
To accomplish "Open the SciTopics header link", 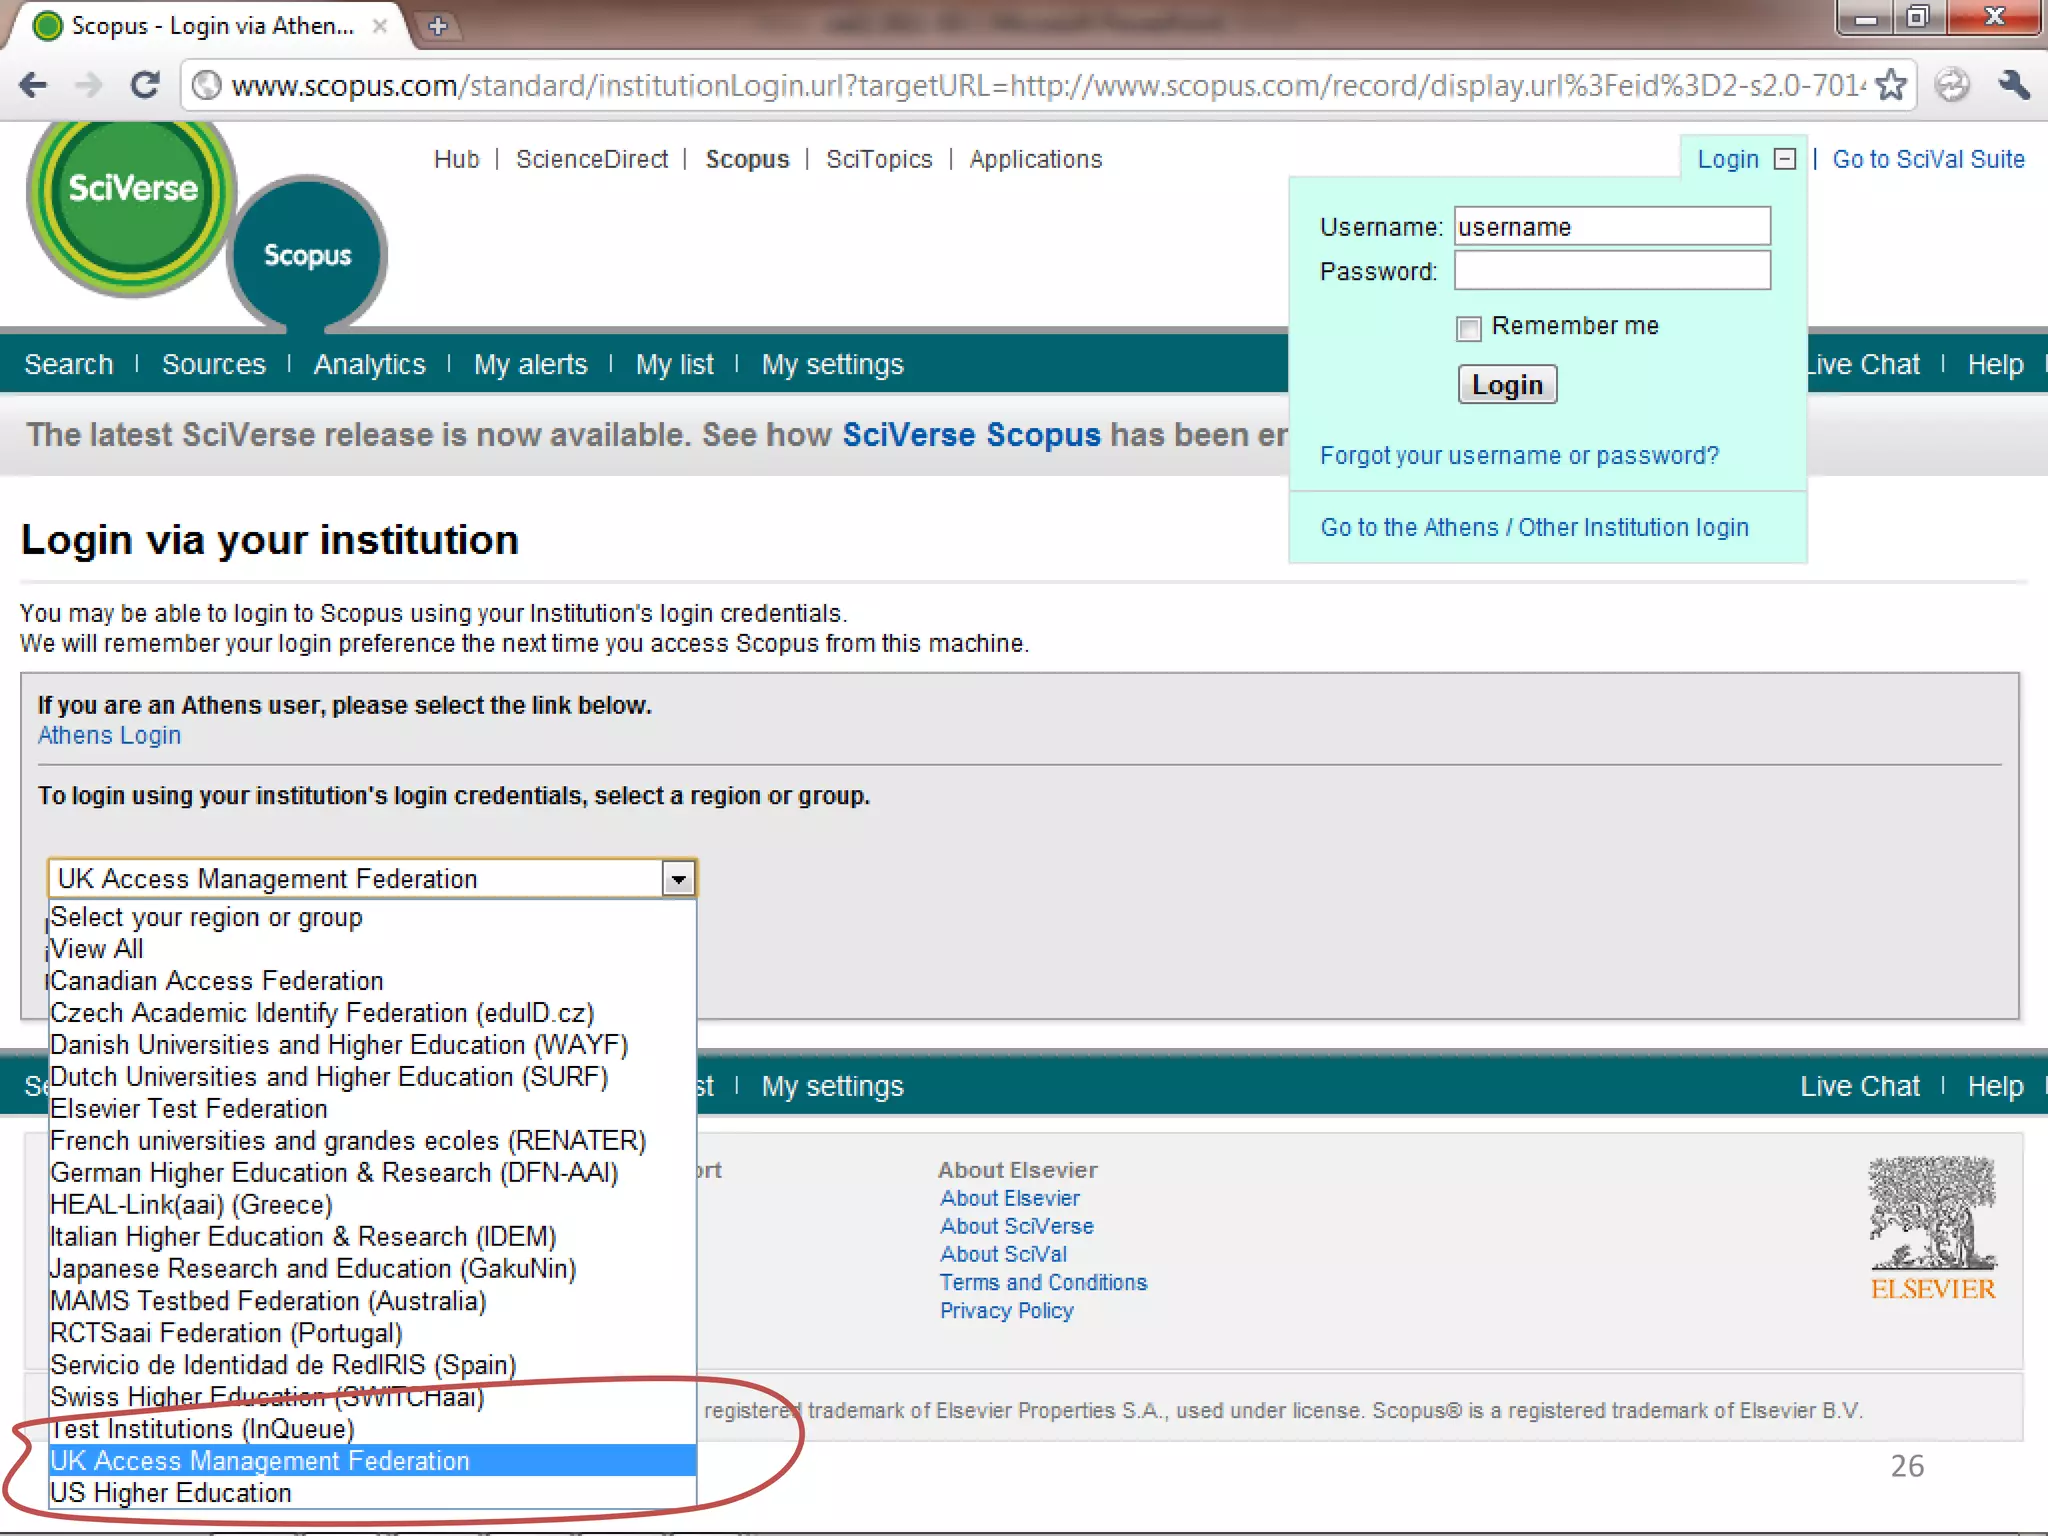I will click(x=879, y=160).
